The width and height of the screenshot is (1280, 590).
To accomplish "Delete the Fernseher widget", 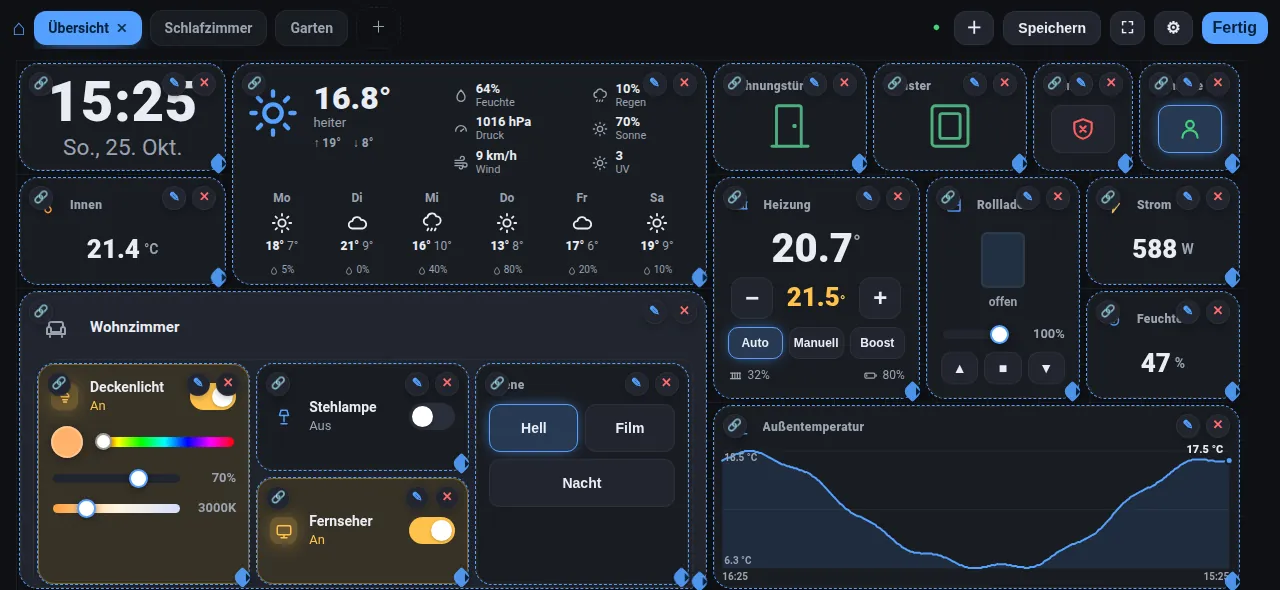I will (447, 497).
